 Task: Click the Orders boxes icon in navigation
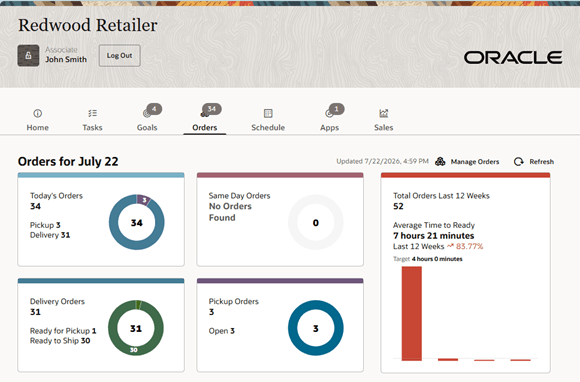tap(204, 114)
